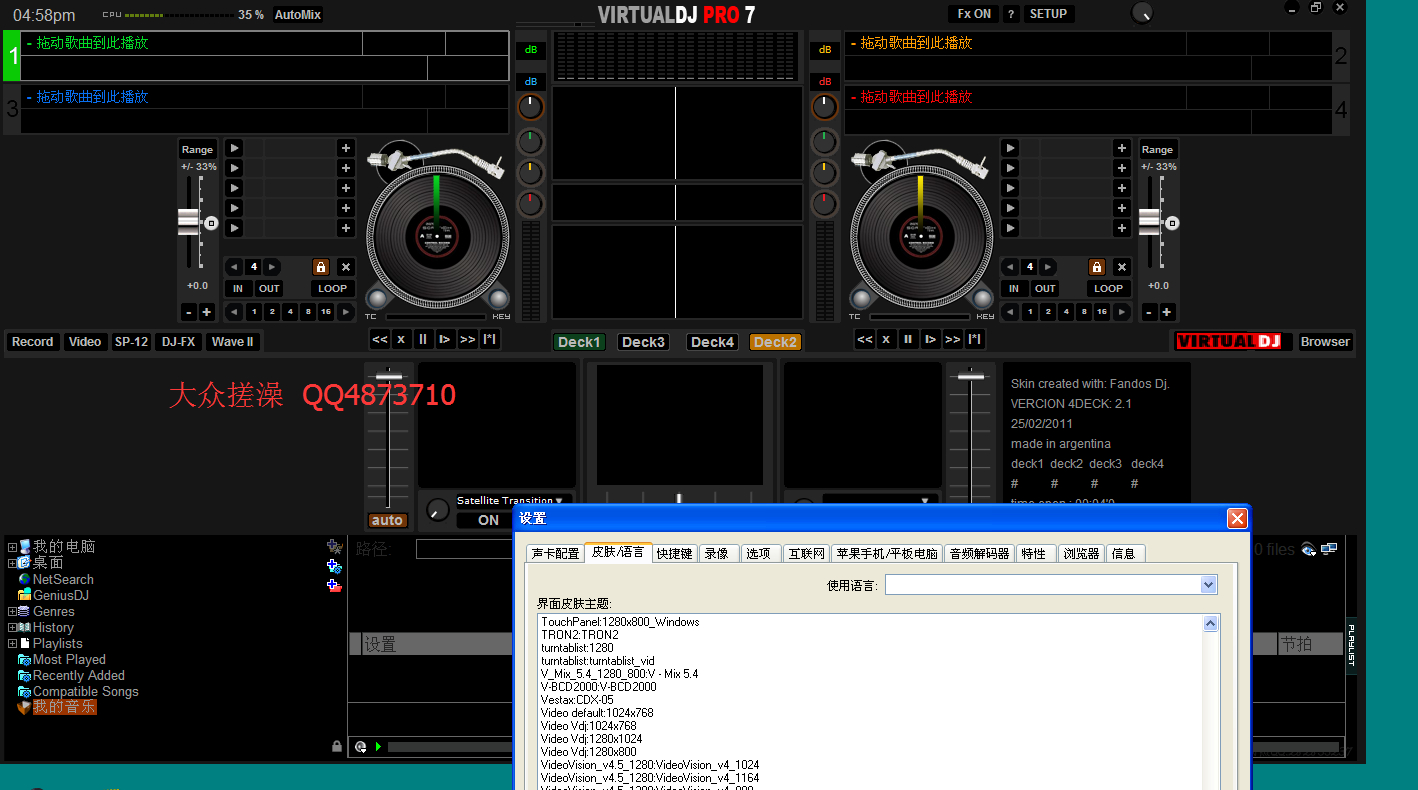Viewport: 1418px width, 790px height.
Task: Click the TC knob under the left turntable
Action: tap(376, 298)
